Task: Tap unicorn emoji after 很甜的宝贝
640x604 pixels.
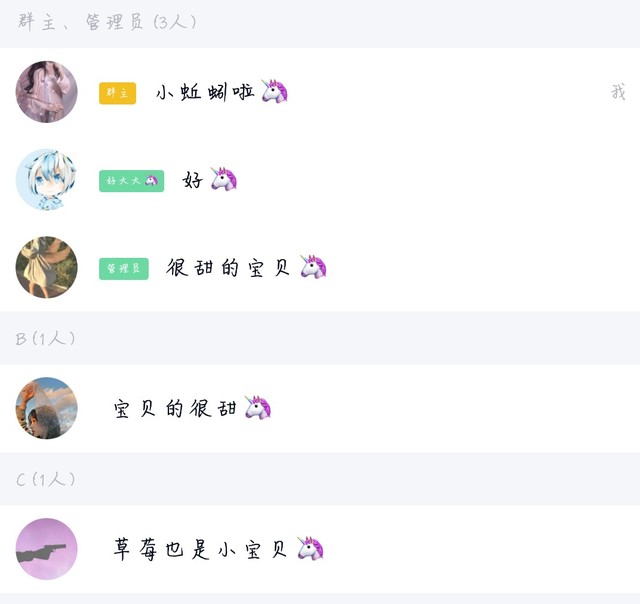Action: (313, 266)
